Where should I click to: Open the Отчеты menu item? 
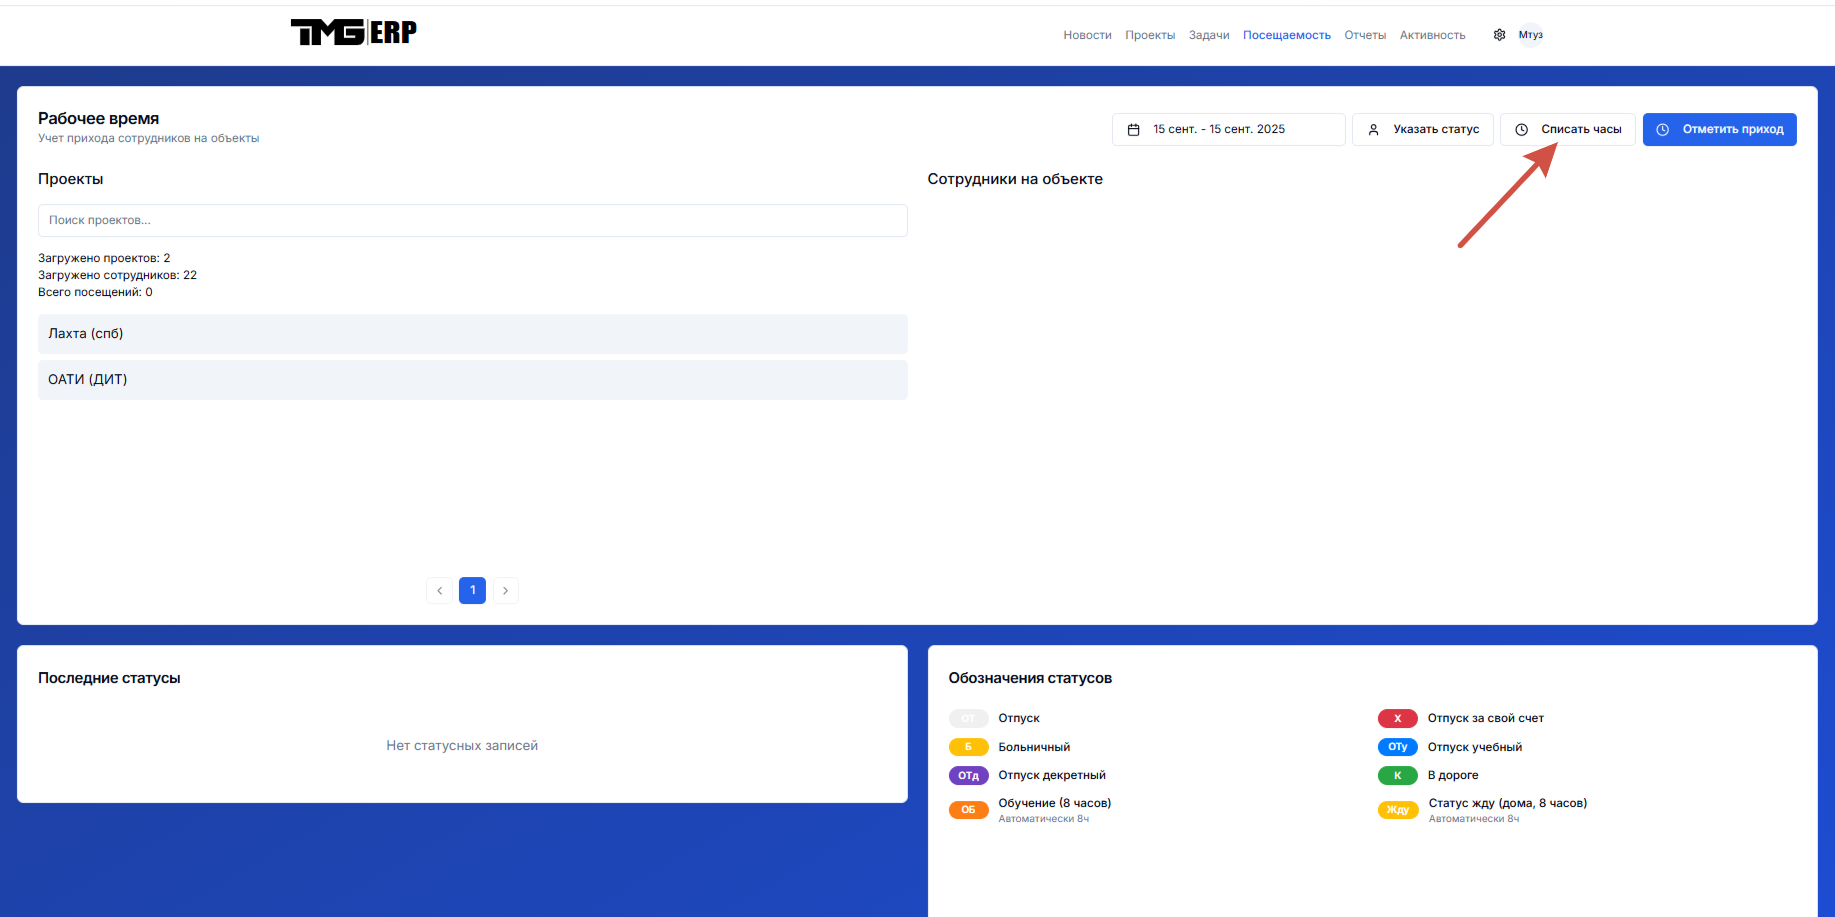coord(1364,35)
